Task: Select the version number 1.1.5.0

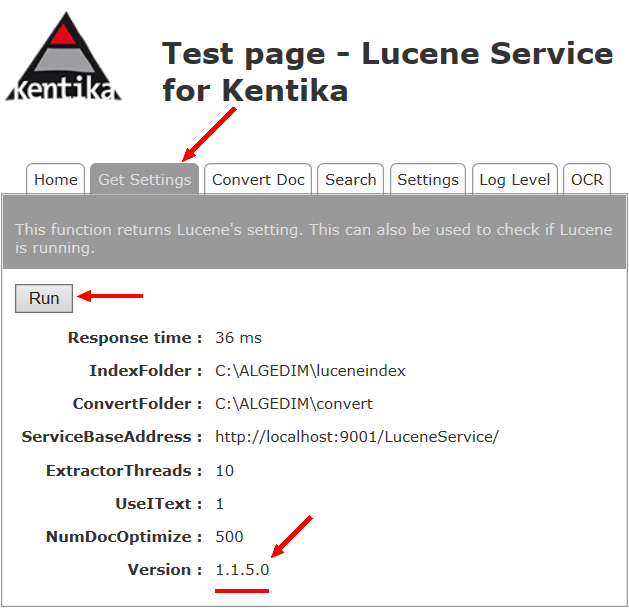Action: point(242,569)
